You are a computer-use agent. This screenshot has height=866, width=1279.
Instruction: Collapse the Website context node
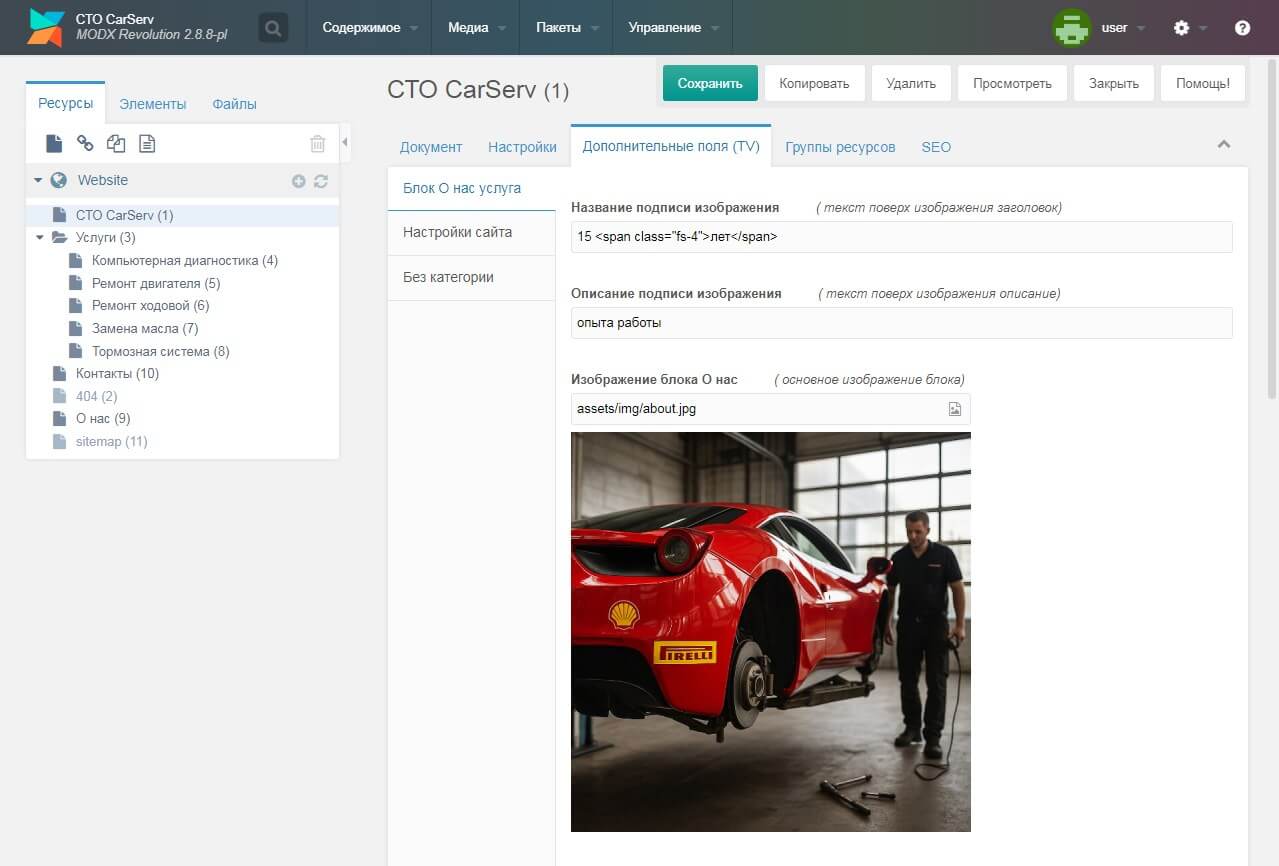[x=38, y=181]
